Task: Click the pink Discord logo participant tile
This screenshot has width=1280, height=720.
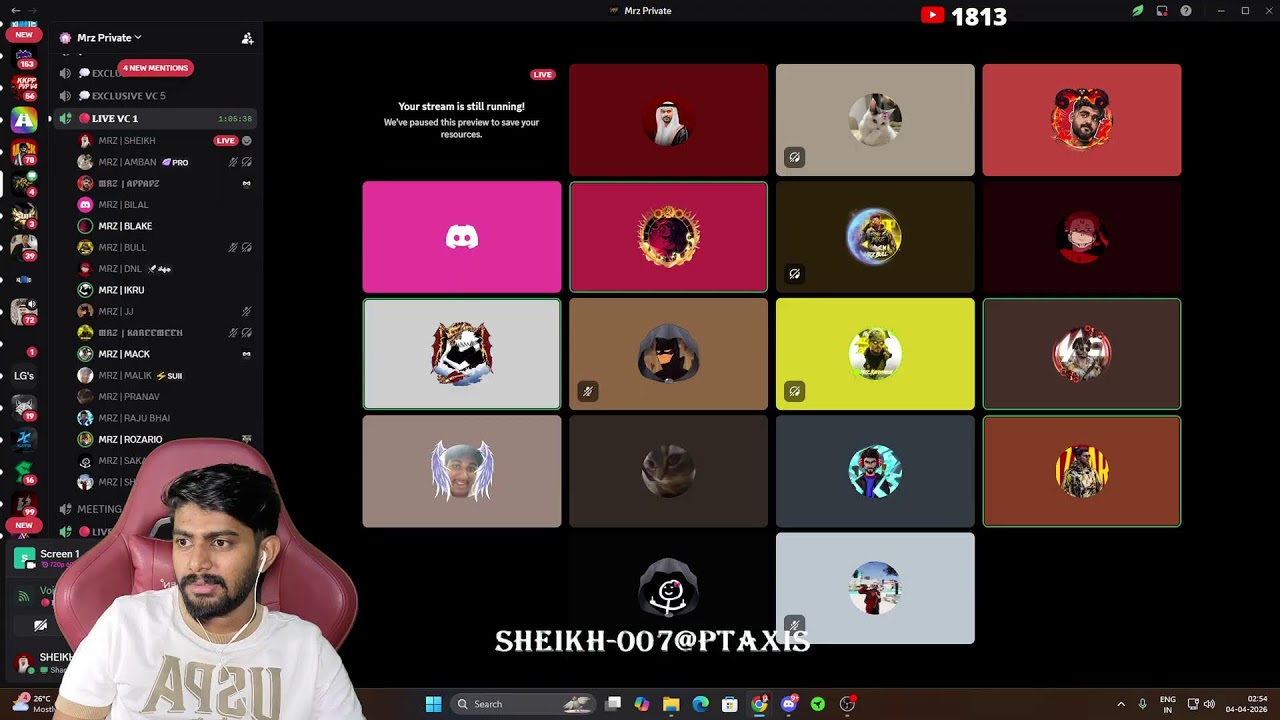Action: [462, 237]
